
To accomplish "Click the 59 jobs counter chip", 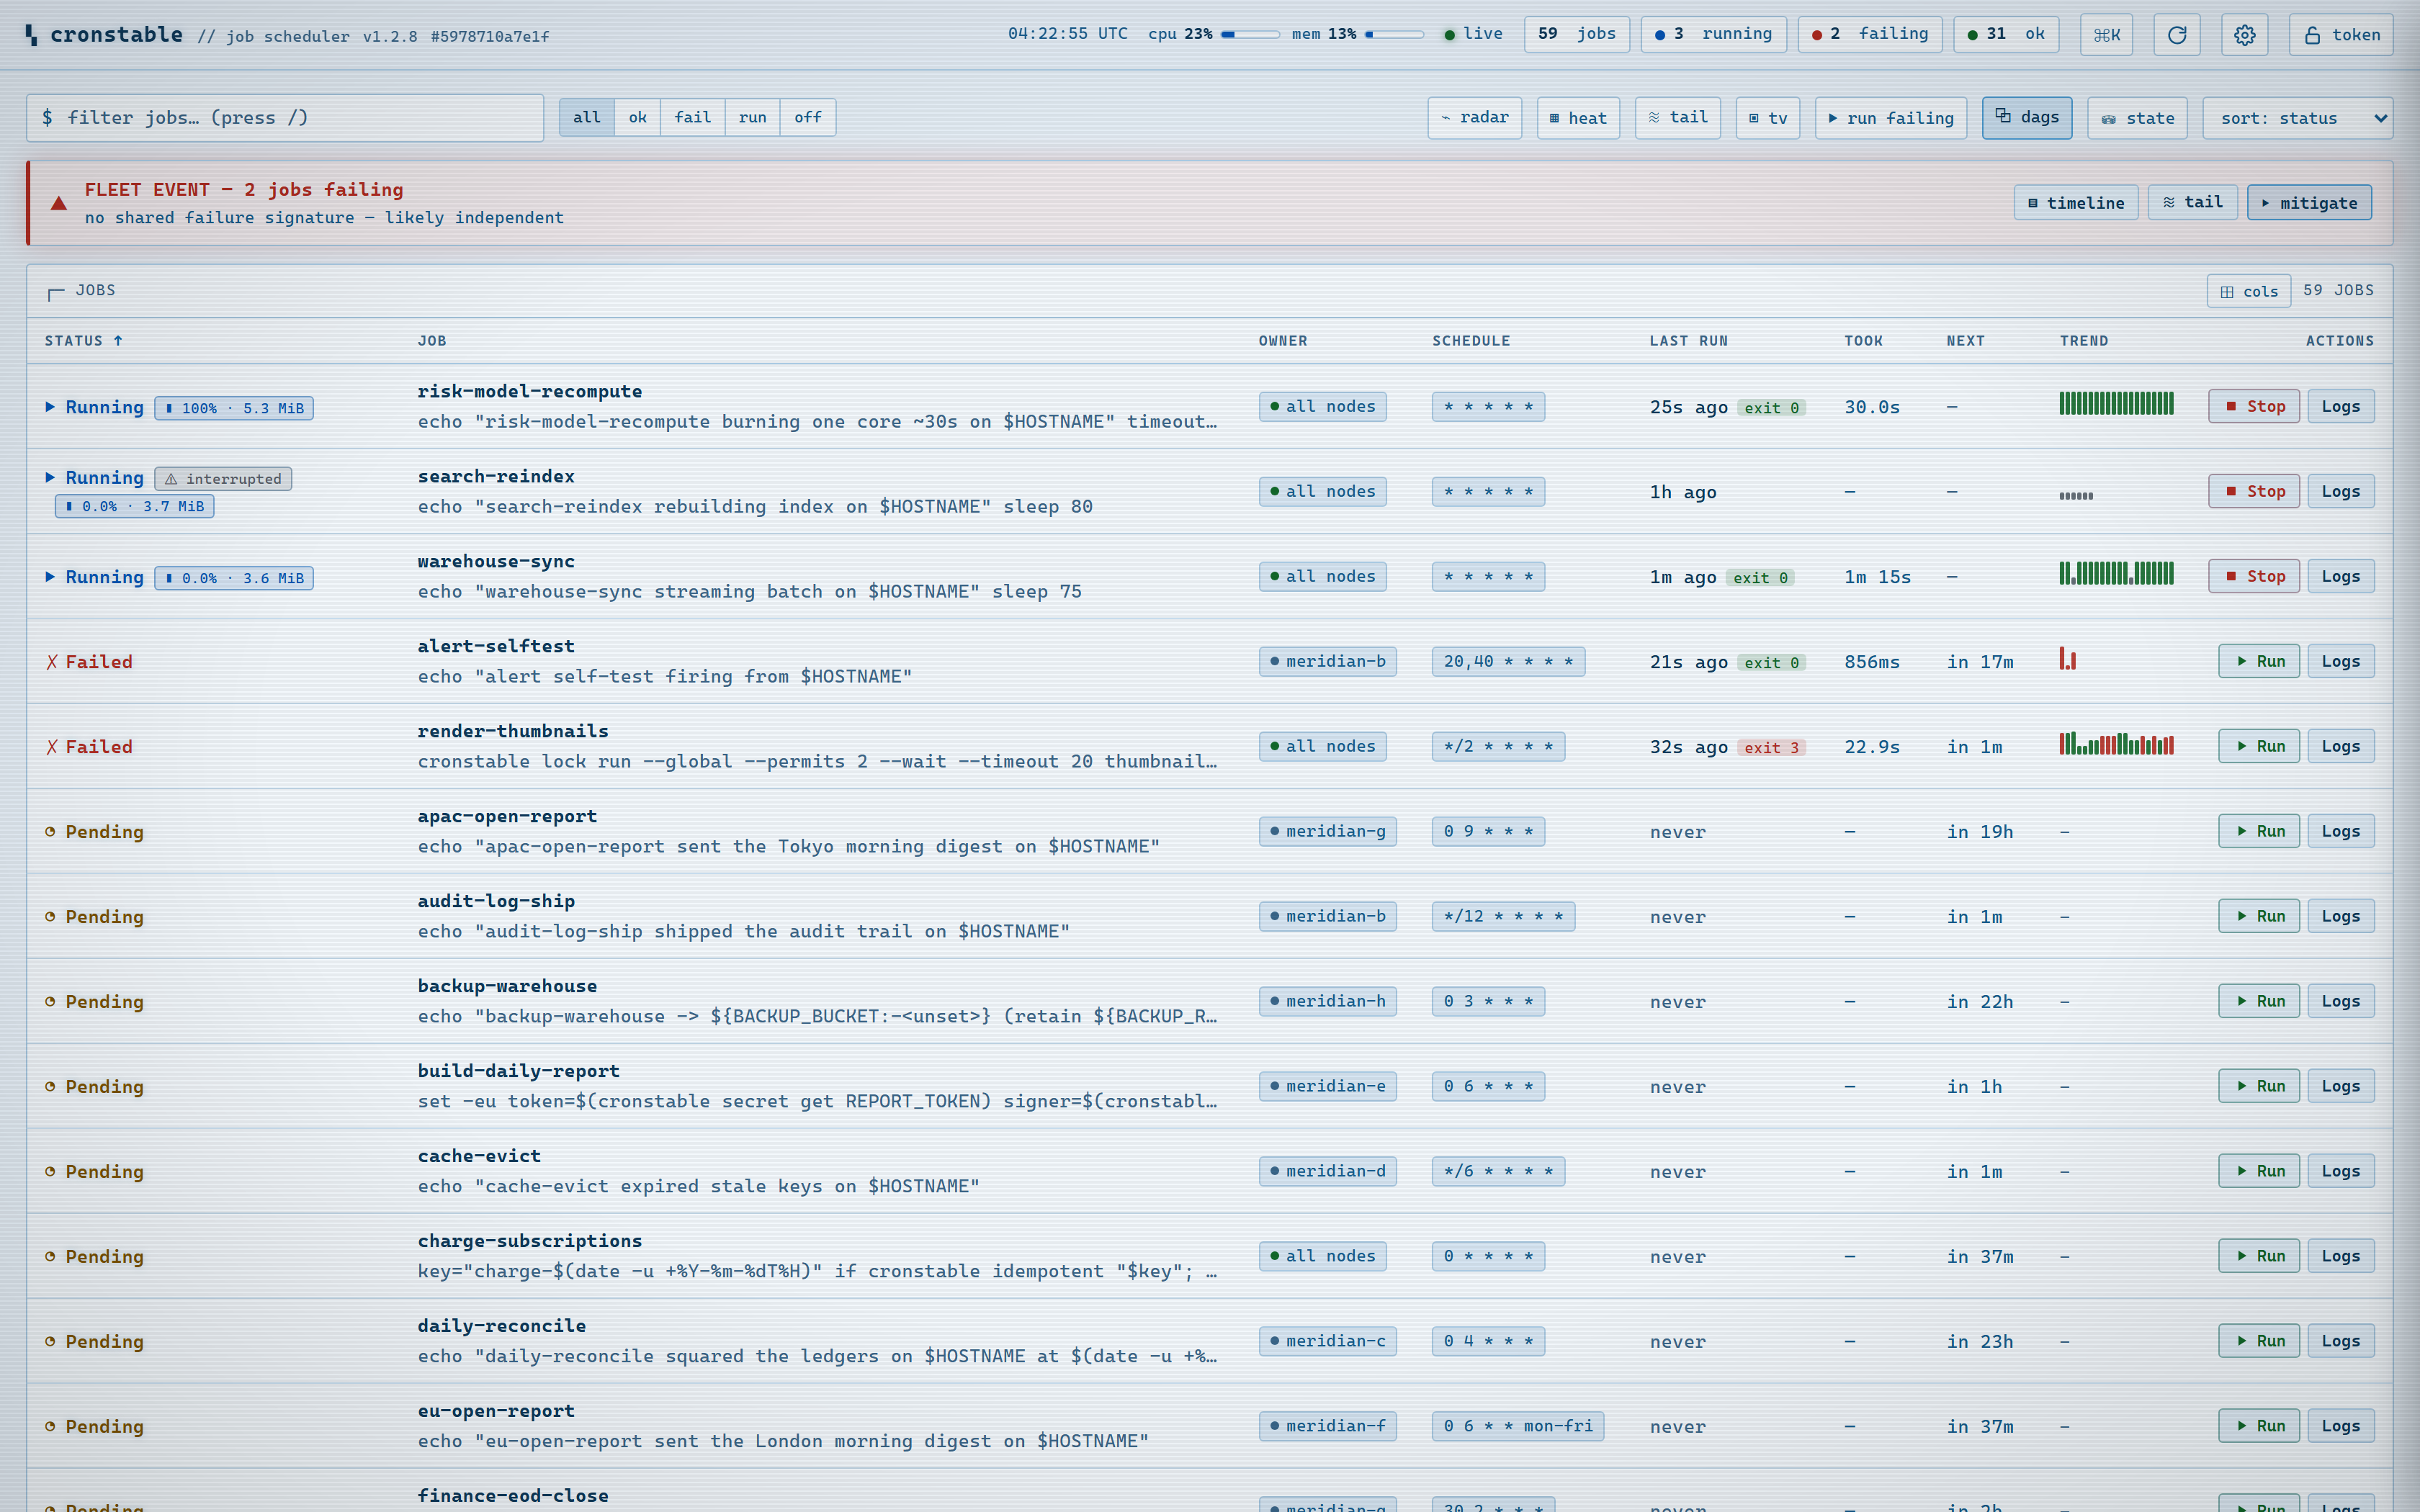I will 1576,35.
